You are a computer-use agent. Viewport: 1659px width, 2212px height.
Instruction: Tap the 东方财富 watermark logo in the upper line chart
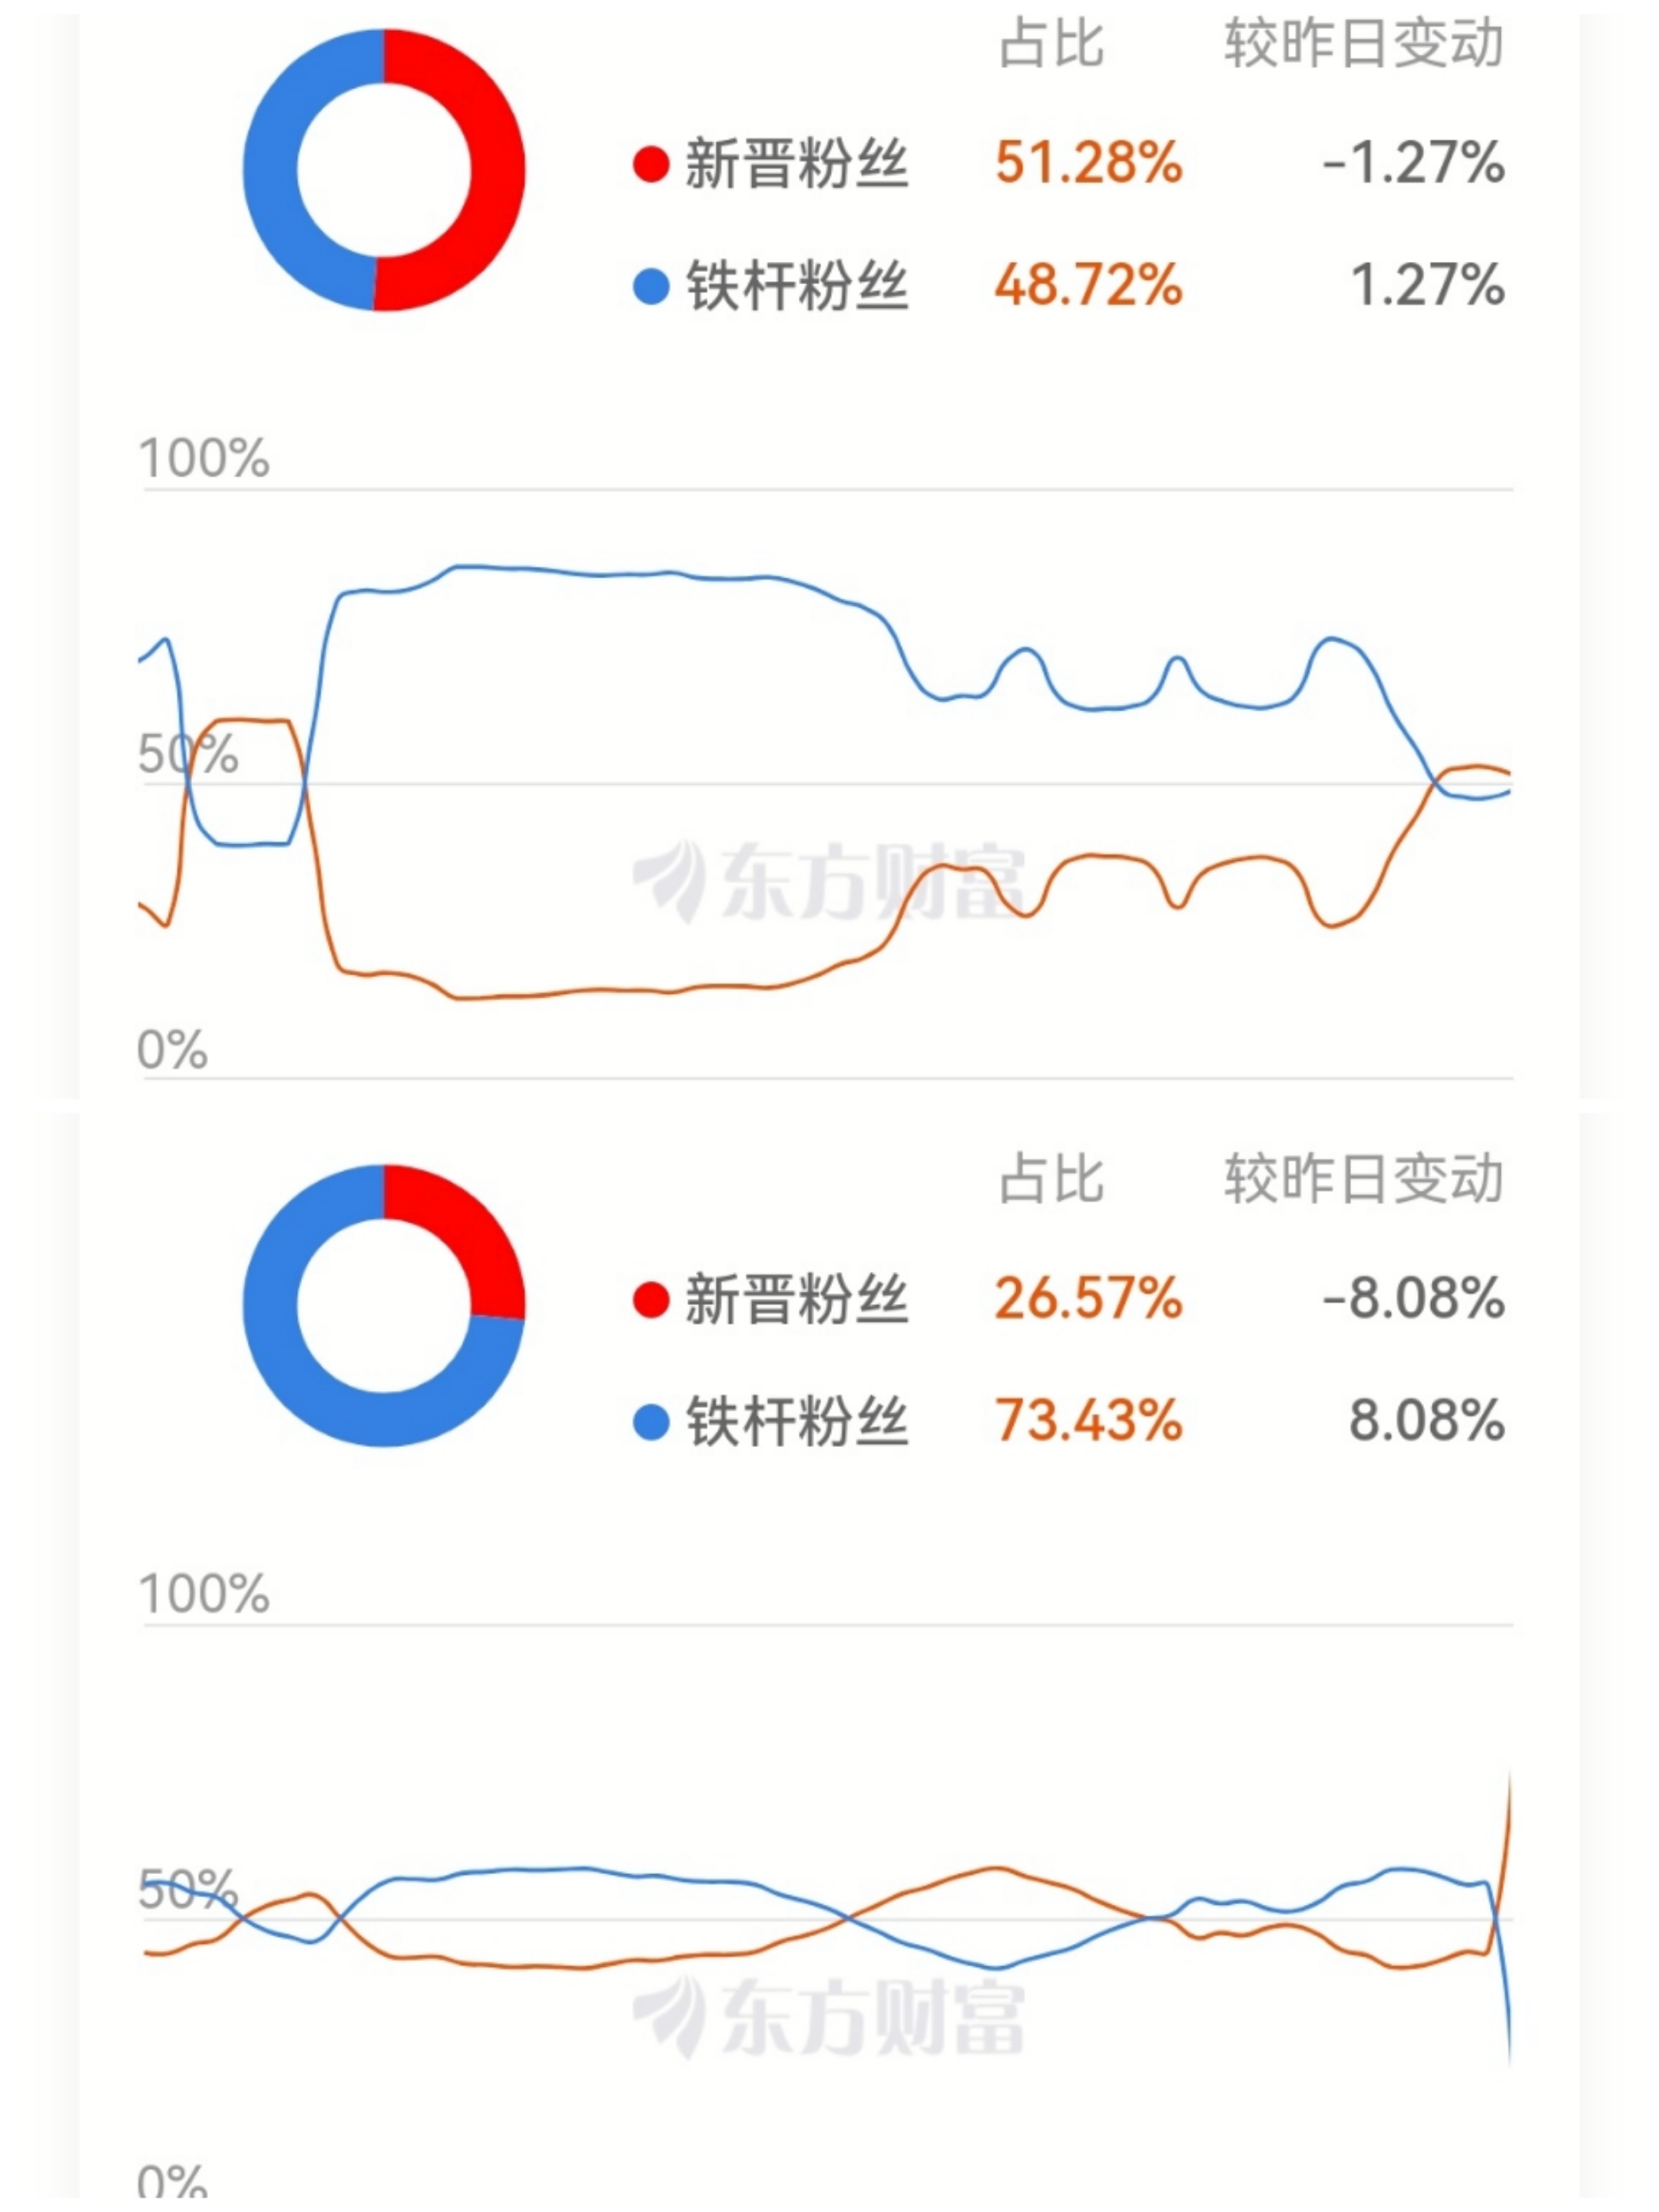point(828,882)
